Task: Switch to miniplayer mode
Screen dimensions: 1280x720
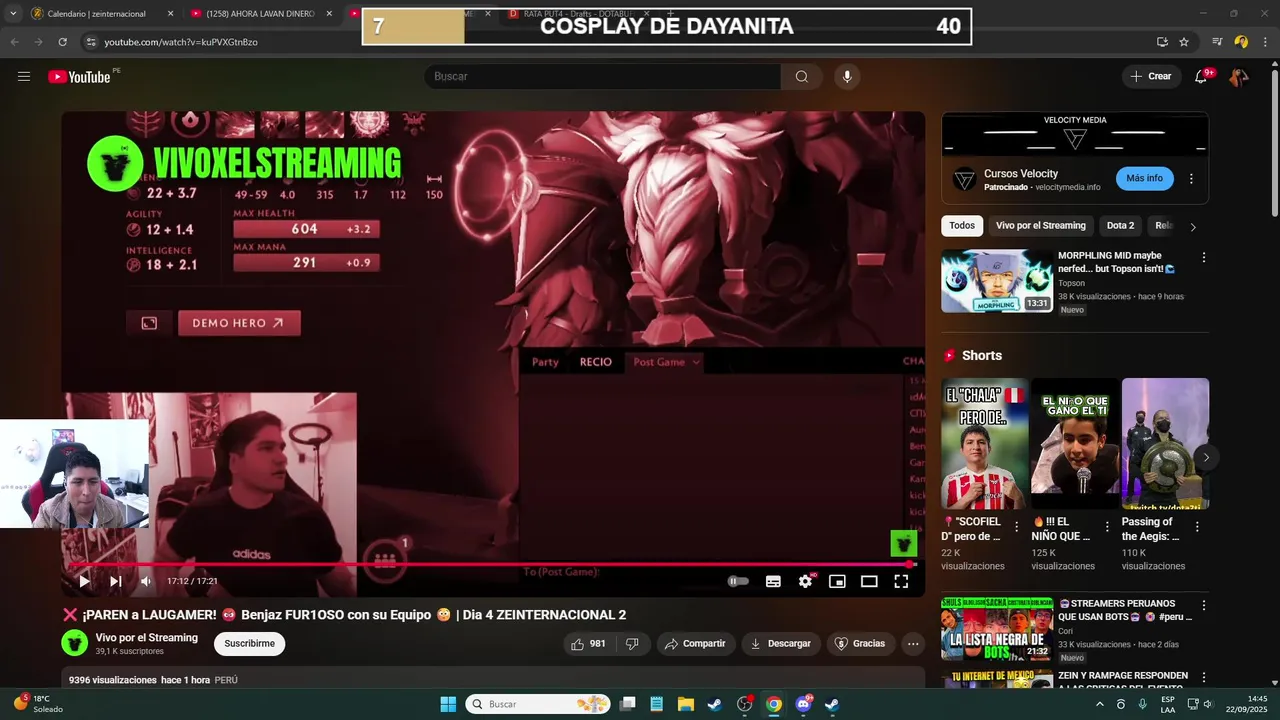Action: 837,581
